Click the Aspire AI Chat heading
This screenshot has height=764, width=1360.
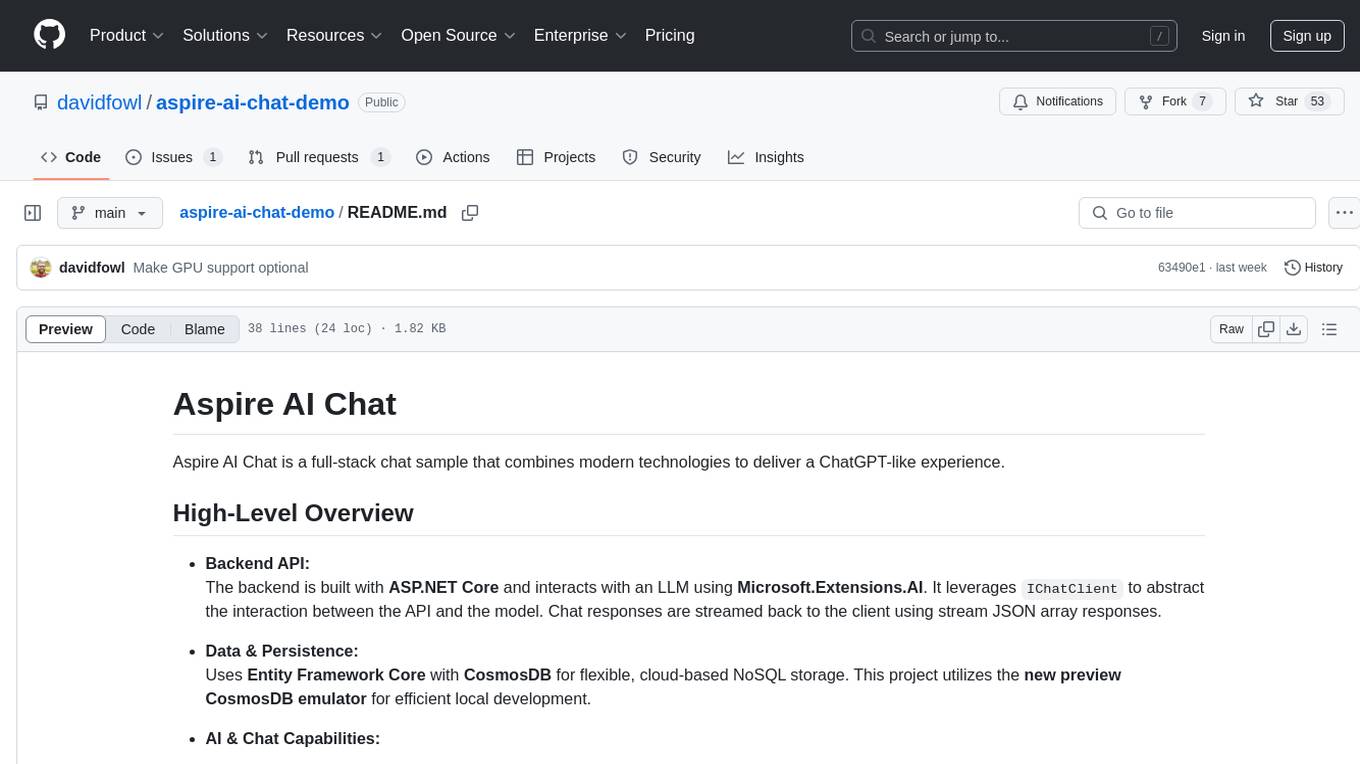click(x=285, y=404)
